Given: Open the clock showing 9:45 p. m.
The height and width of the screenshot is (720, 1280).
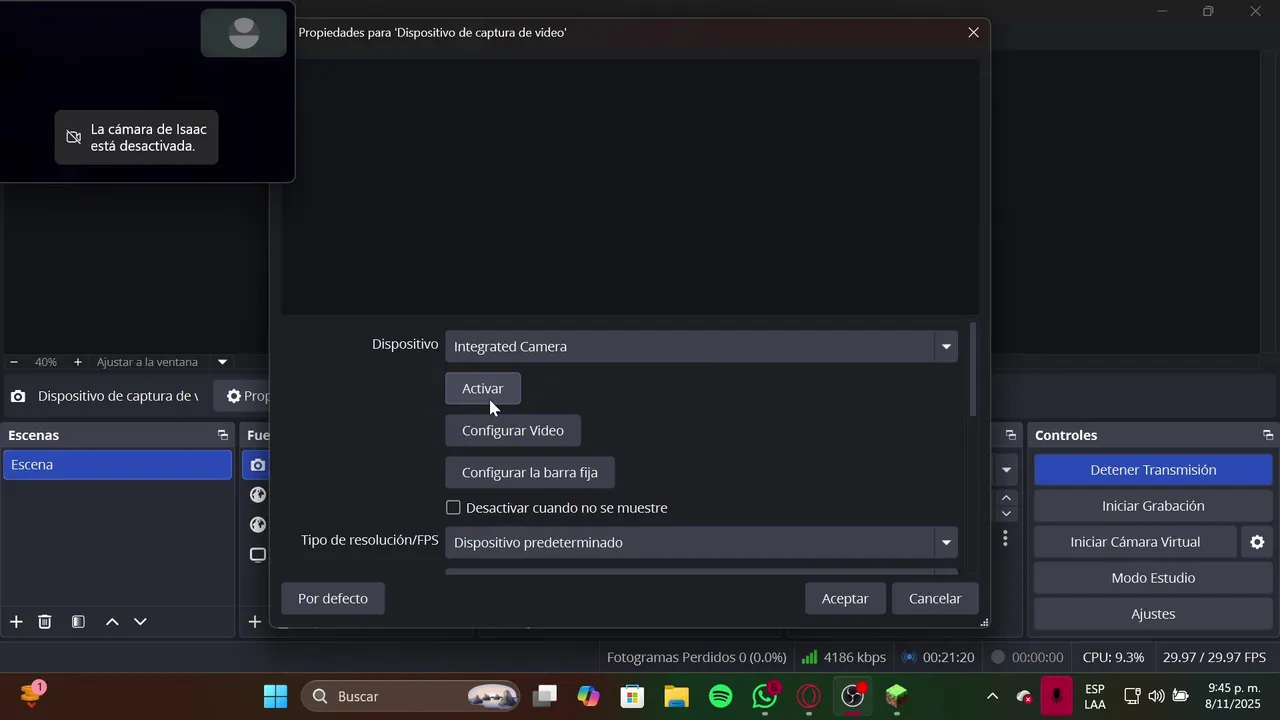Looking at the screenshot, I should point(1233,696).
